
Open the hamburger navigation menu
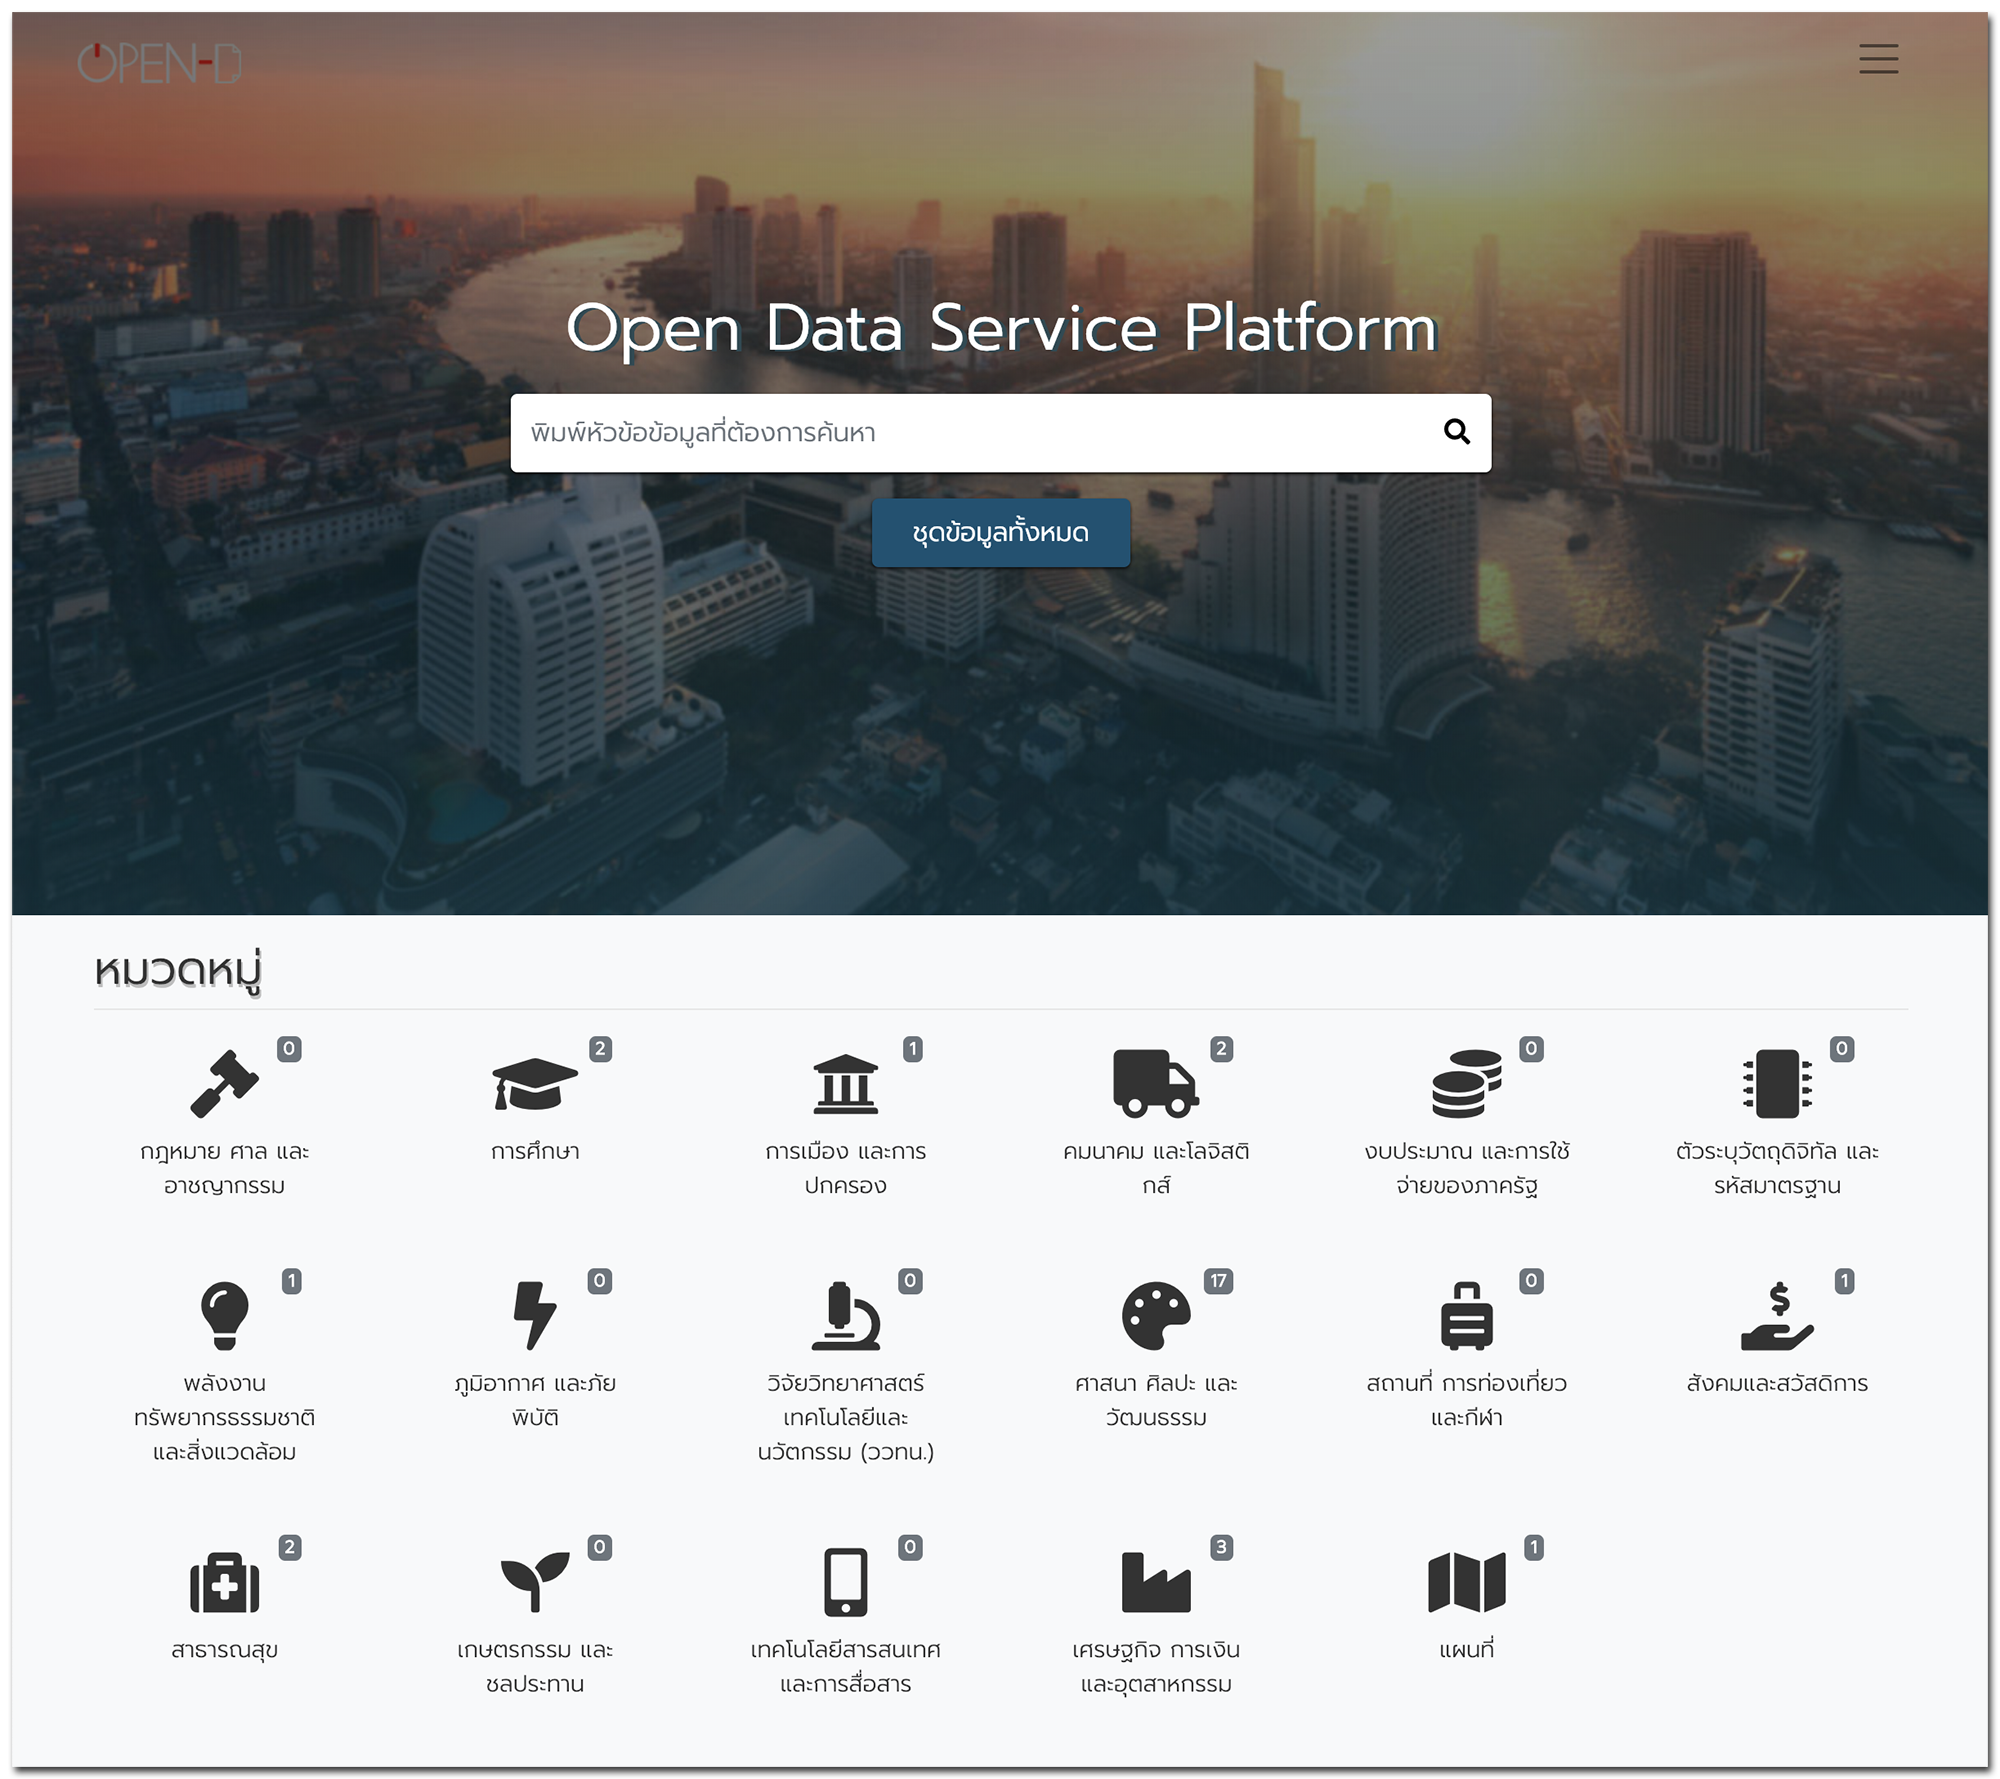point(1878,59)
